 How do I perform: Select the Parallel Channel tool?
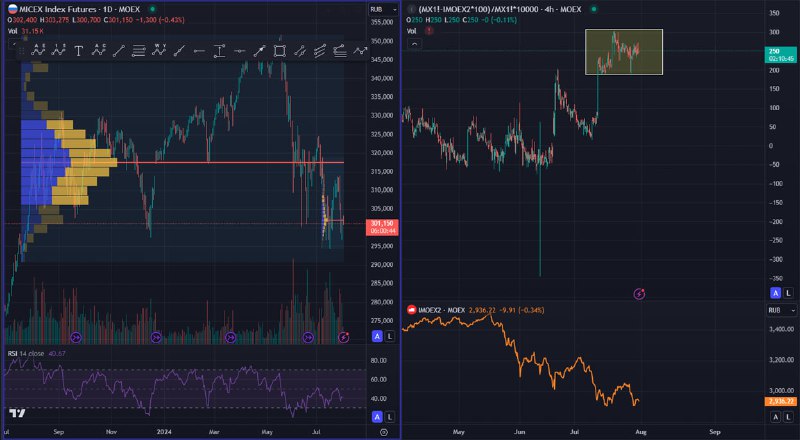tap(300, 51)
